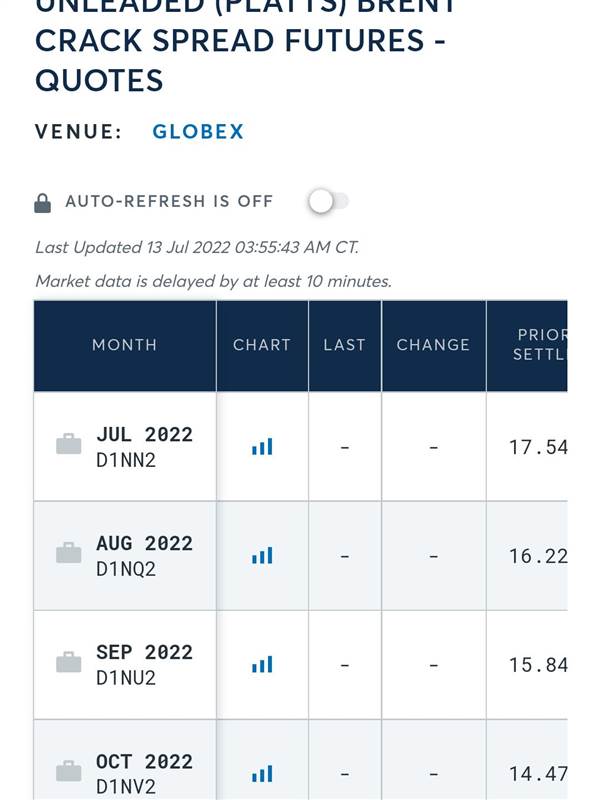Open the chart icon for AUG 2022
Viewport: 600px width, 800px height.
coord(262,556)
